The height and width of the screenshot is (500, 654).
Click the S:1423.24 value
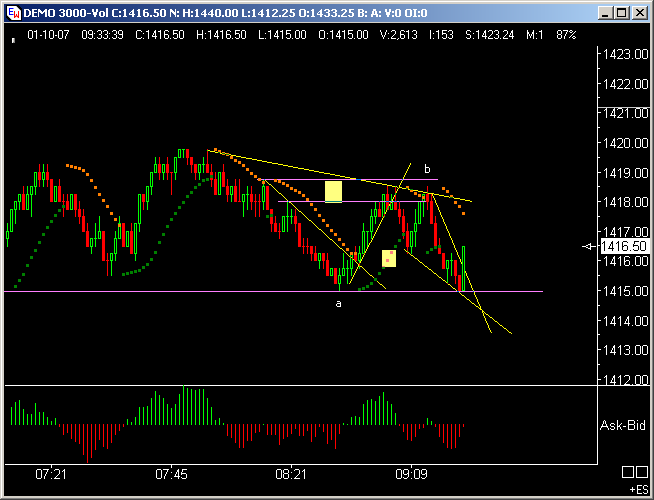(490, 35)
